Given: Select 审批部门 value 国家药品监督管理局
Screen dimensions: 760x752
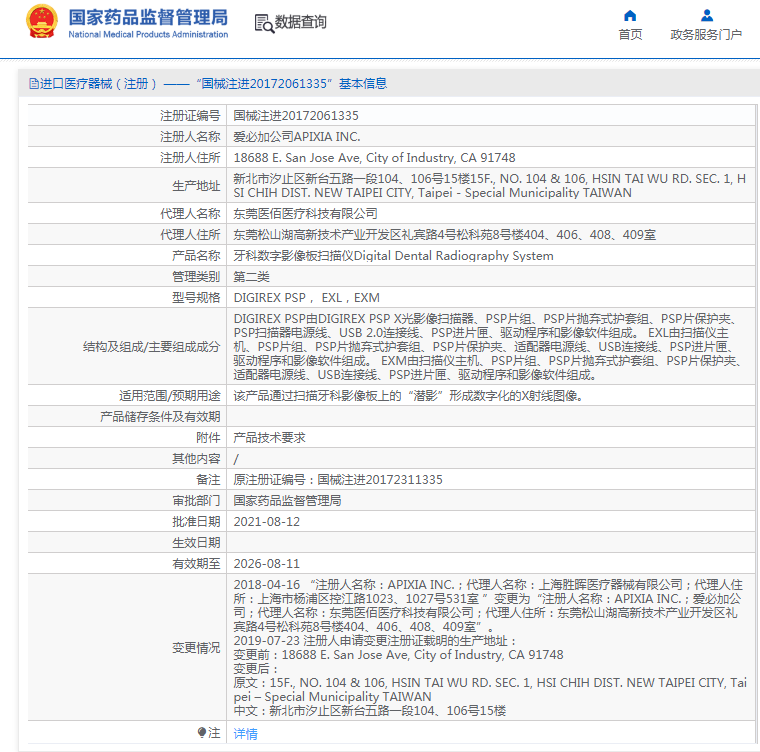Looking at the screenshot, I should (287, 500).
